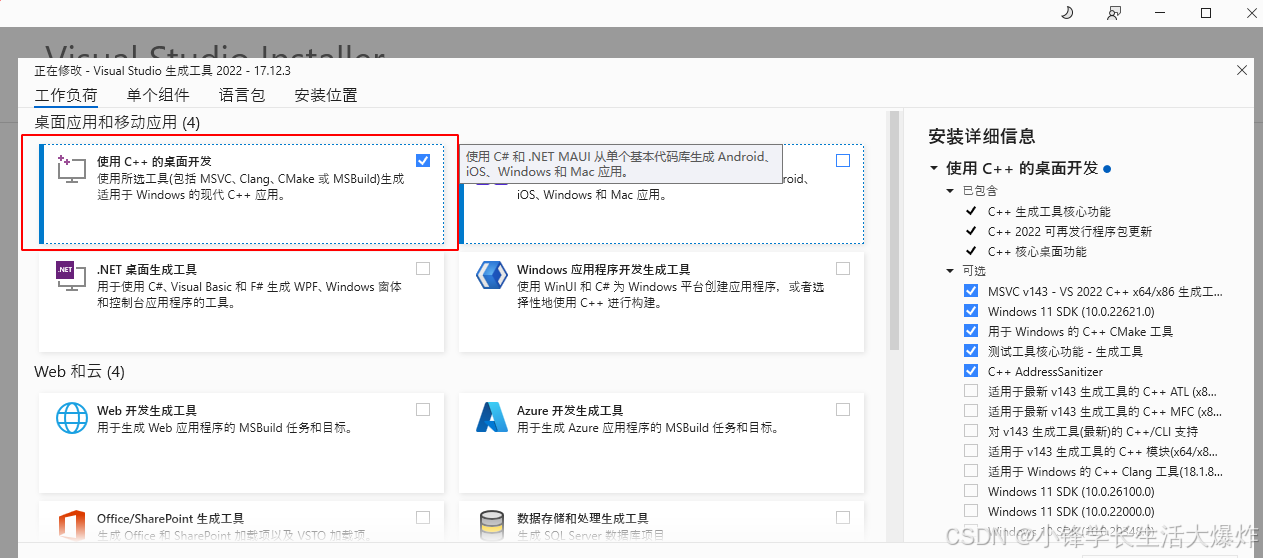Check Windows 11 SDK (10.0.22000.0) option
Image resolution: width=1263 pixels, height=558 pixels.
(971, 511)
